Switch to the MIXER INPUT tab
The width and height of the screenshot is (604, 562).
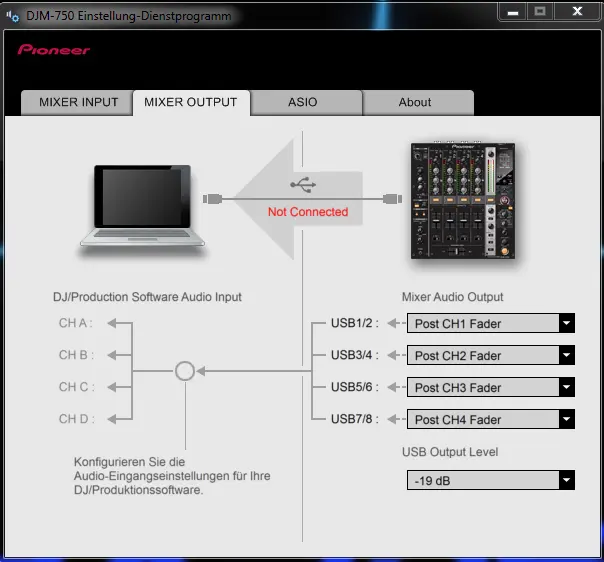pyautogui.click(x=78, y=102)
